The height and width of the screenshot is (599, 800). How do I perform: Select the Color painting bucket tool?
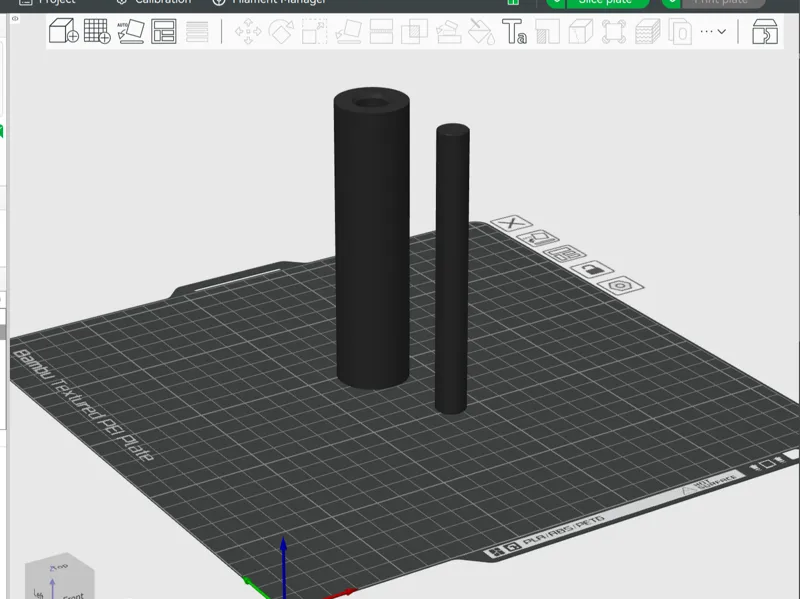pos(482,32)
